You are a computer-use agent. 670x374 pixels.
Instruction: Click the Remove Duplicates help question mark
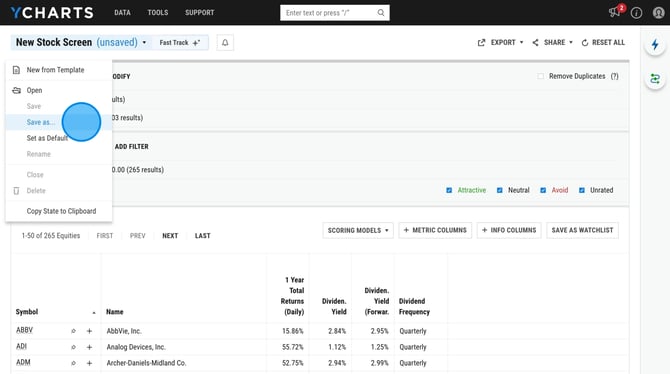pyautogui.click(x=614, y=76)
